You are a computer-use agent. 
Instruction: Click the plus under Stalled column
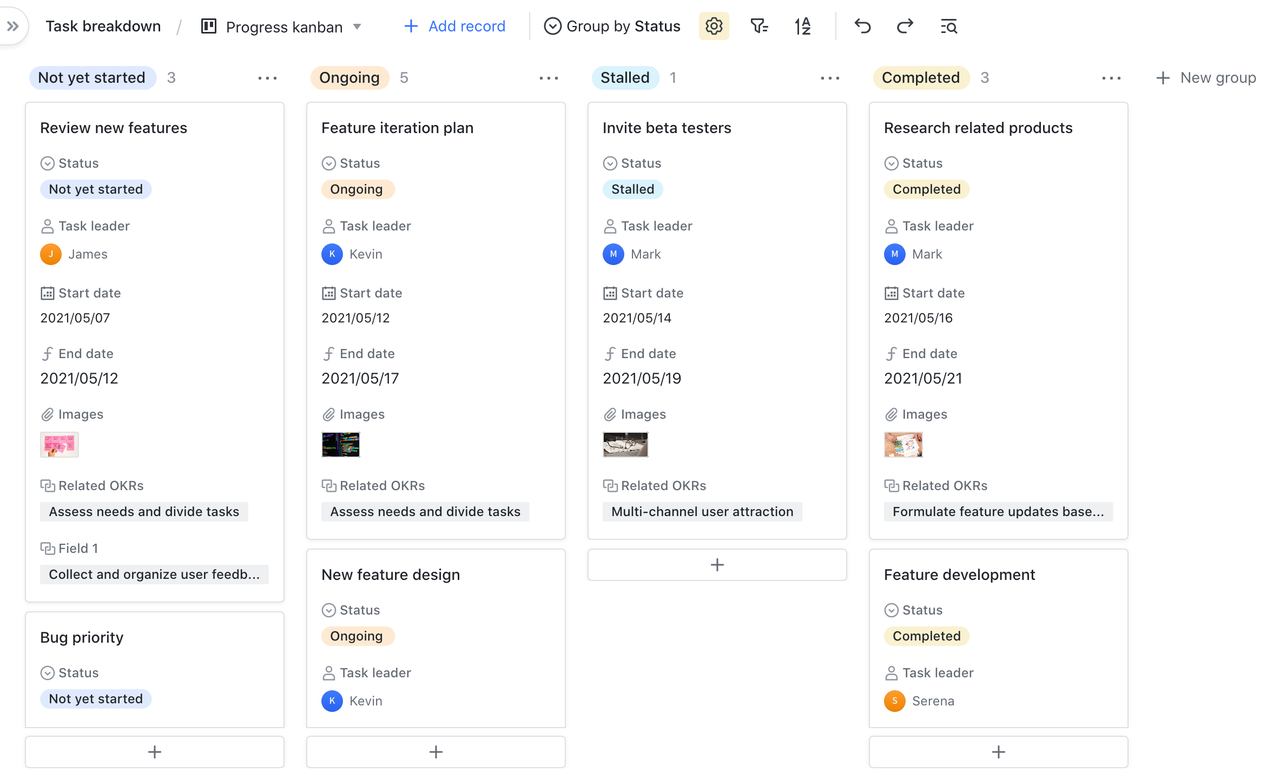click(717, 565)
